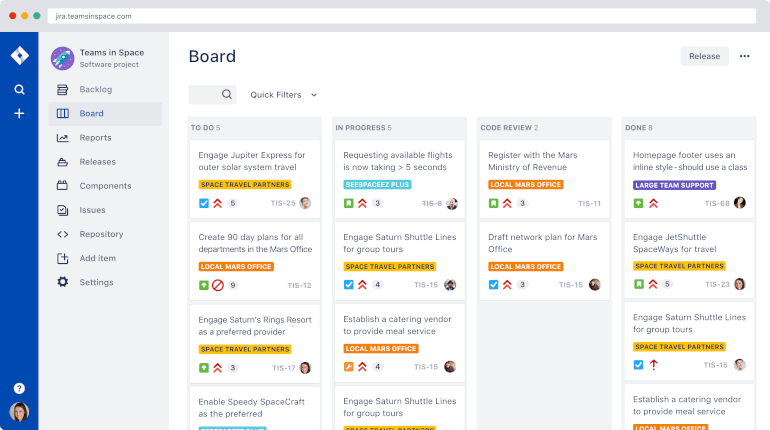Click the Components icon

(62, 186)
